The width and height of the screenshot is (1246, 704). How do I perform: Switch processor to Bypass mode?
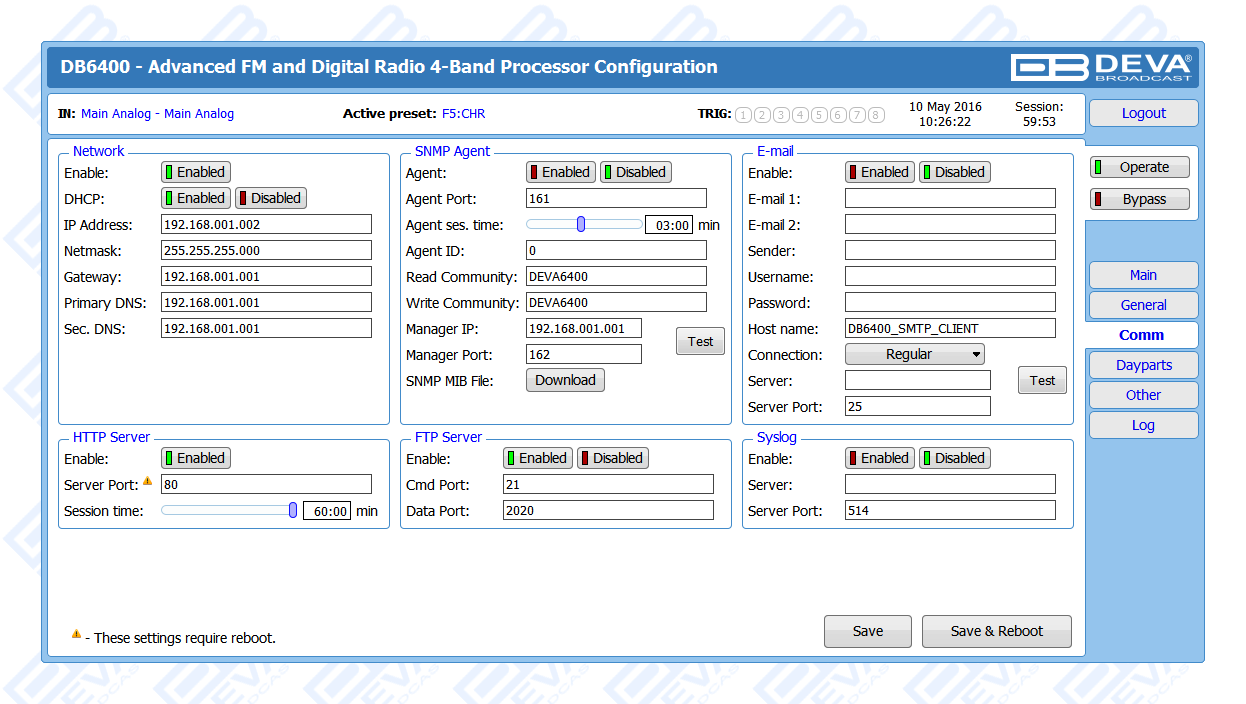click(x=1139, y=199)
